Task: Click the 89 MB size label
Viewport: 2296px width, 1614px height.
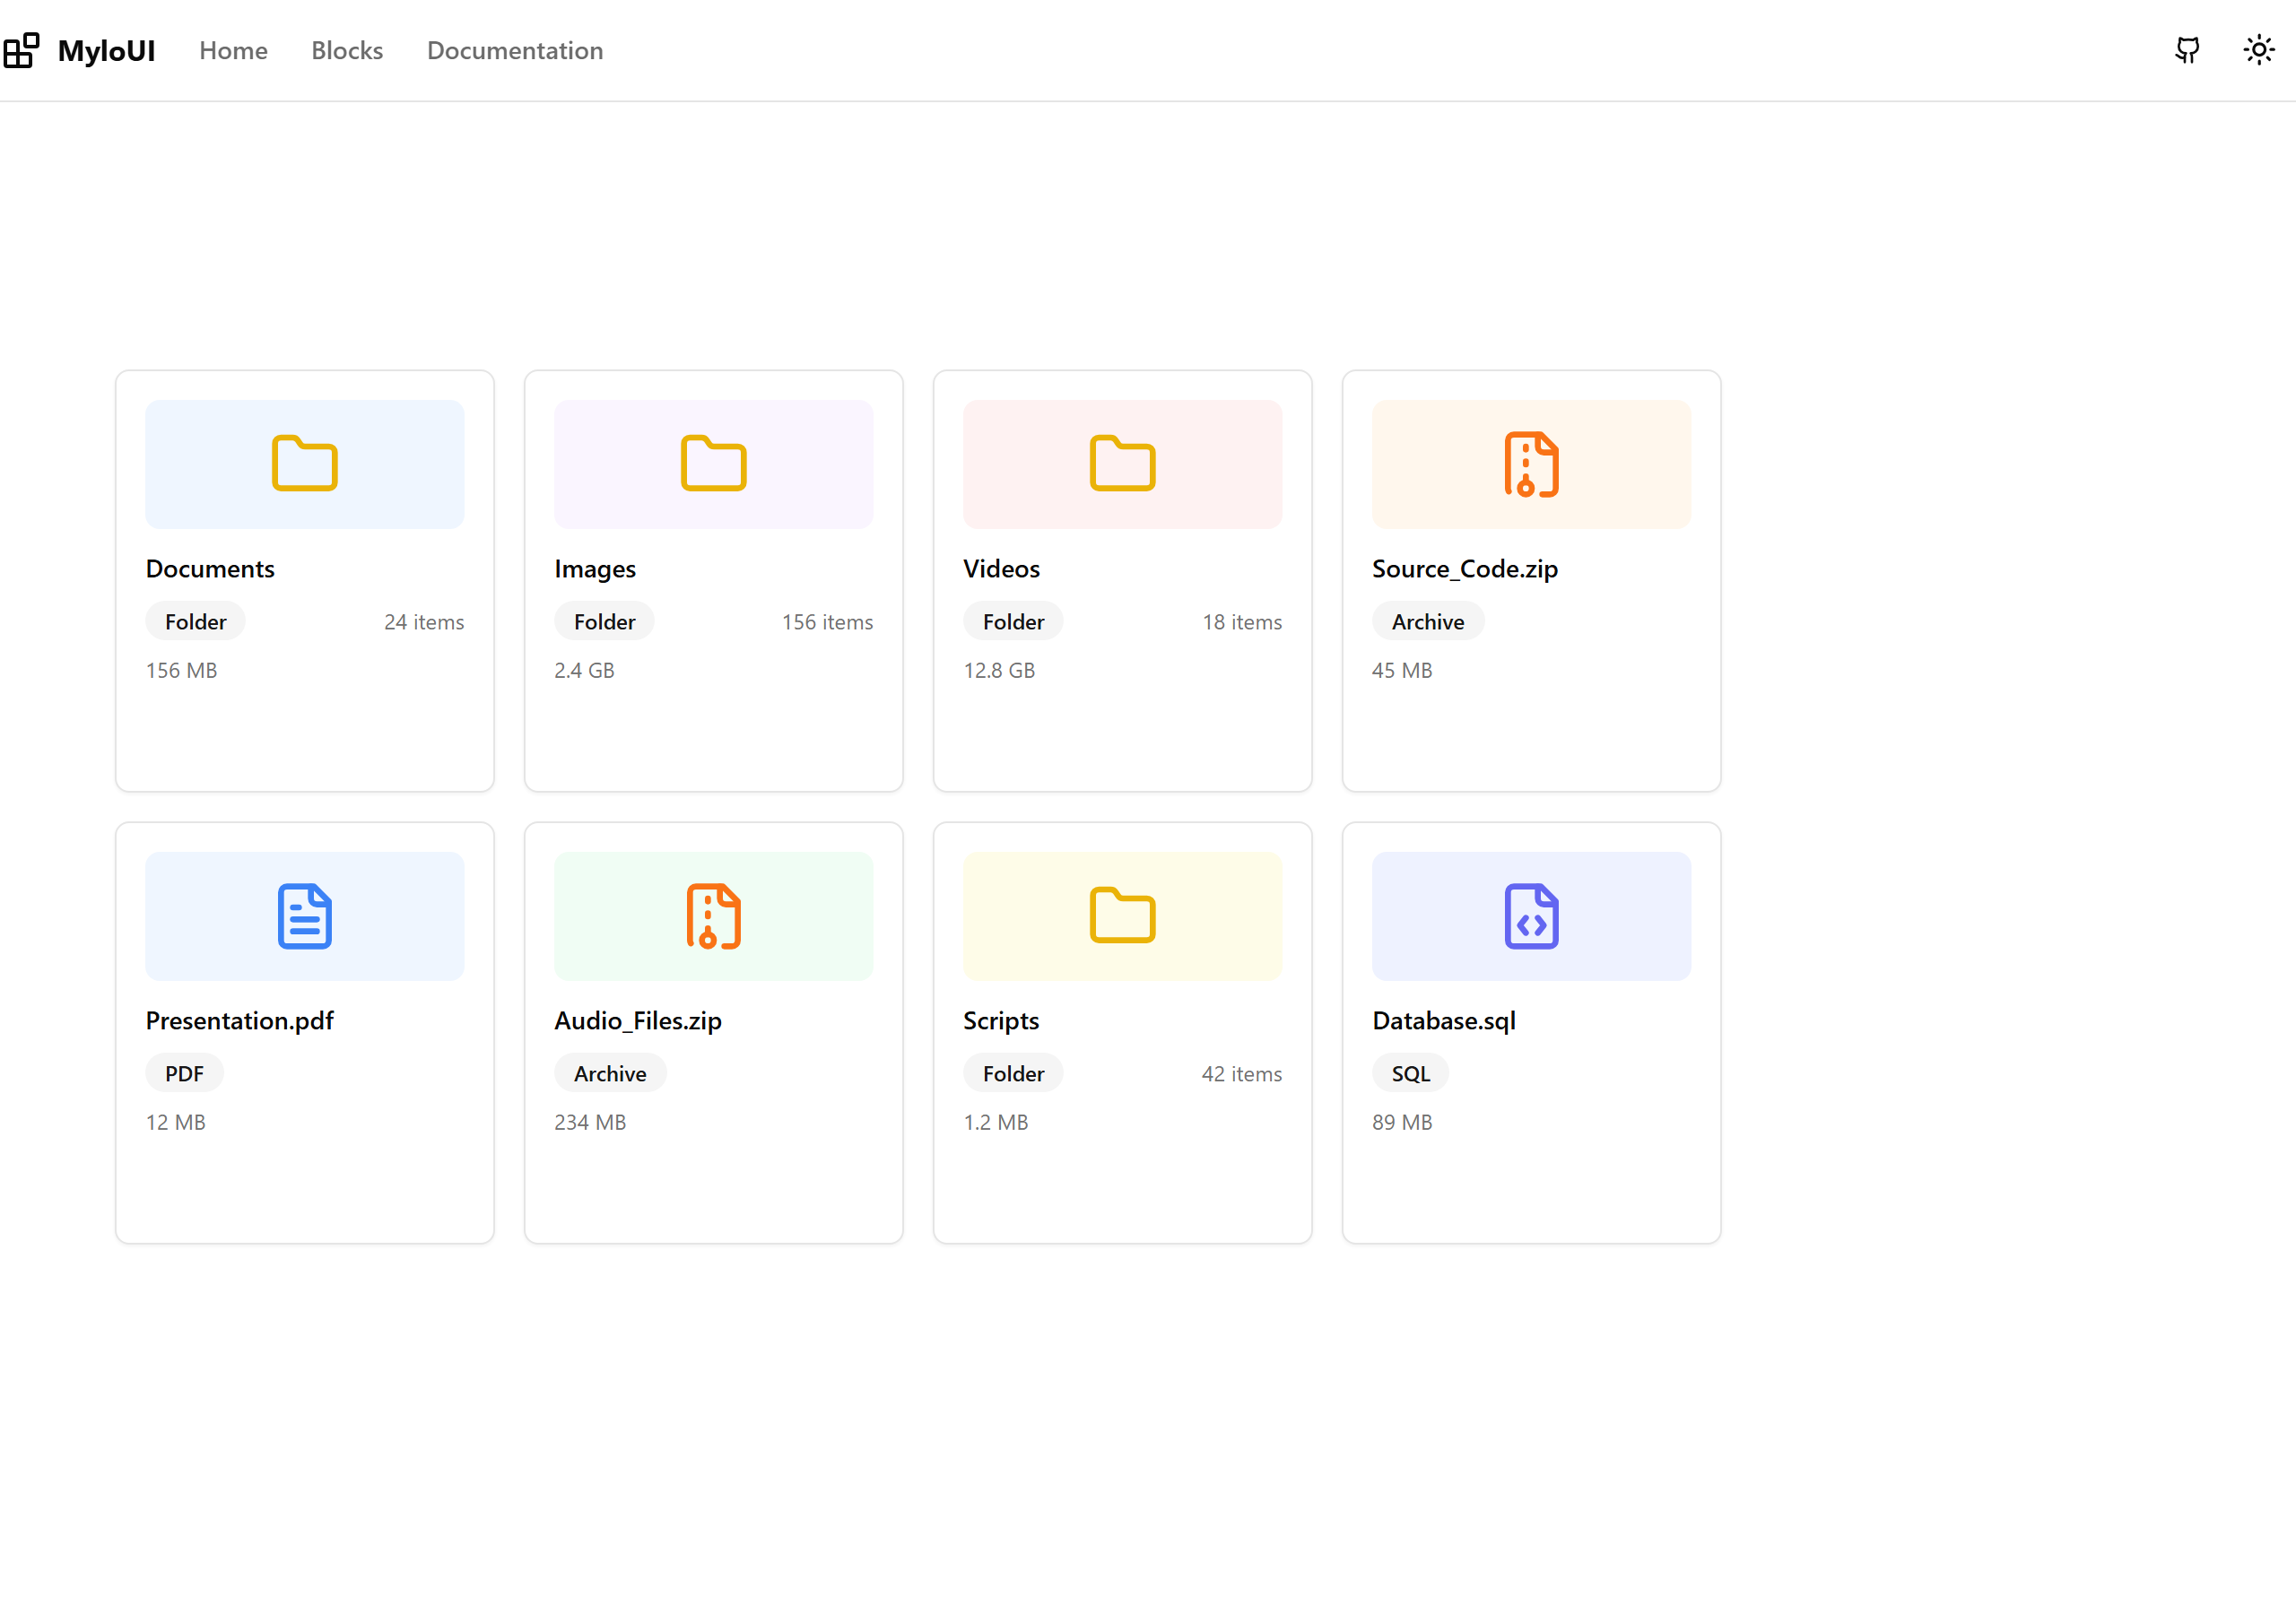Action: point(1403,1122)
